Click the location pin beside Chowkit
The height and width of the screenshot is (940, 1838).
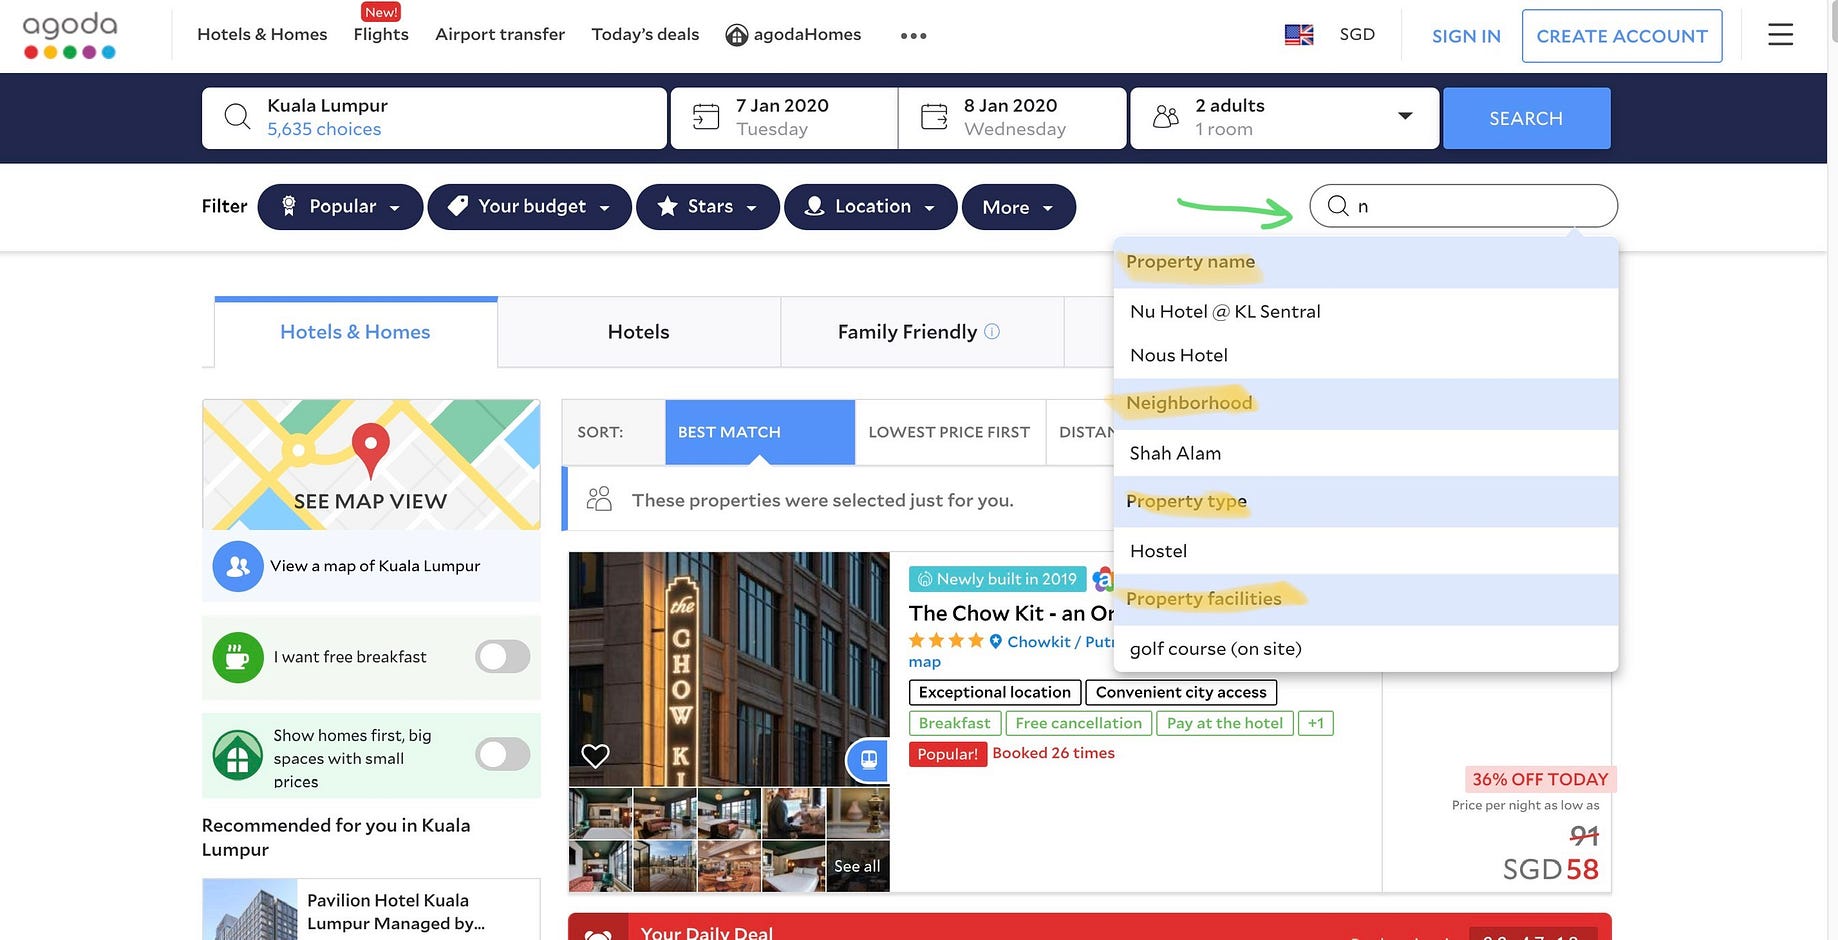tap(996, 641)
